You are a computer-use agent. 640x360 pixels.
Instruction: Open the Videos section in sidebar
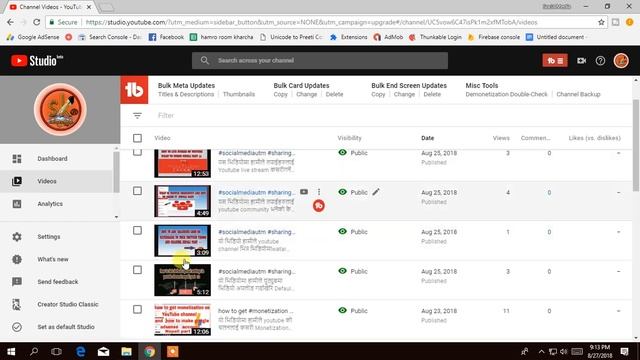click(57, 181)
